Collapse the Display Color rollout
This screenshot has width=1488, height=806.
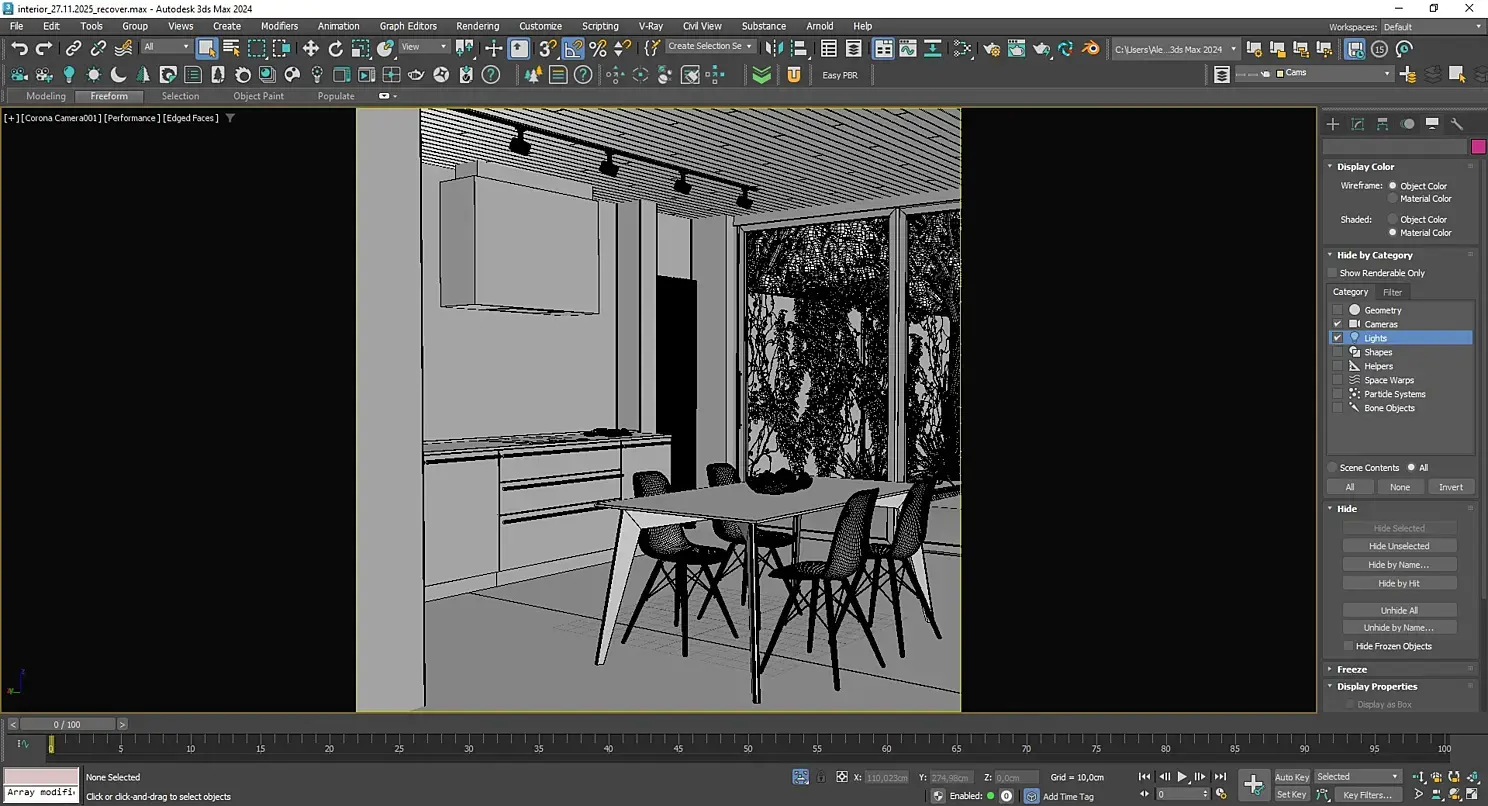point(1365,167)
